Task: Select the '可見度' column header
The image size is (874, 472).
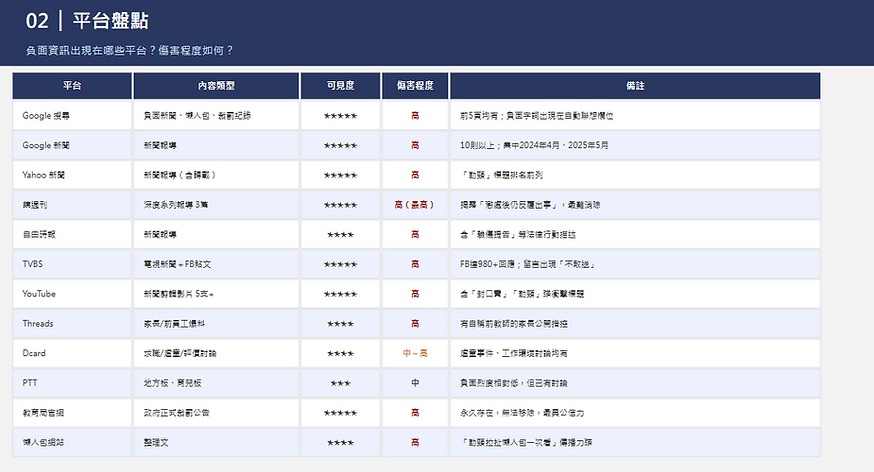Action: (x=341, y=86)
